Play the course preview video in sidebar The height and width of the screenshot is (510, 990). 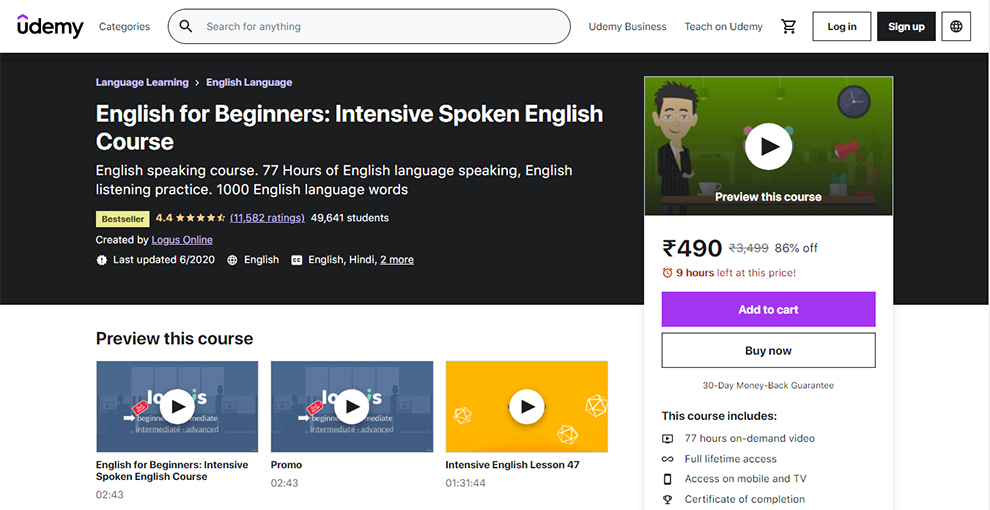(x=768, y=146)
